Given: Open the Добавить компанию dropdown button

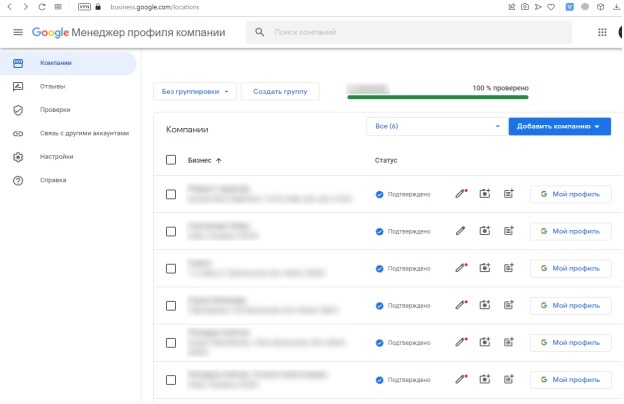Looking at the screenshot, I should [560, 126].
